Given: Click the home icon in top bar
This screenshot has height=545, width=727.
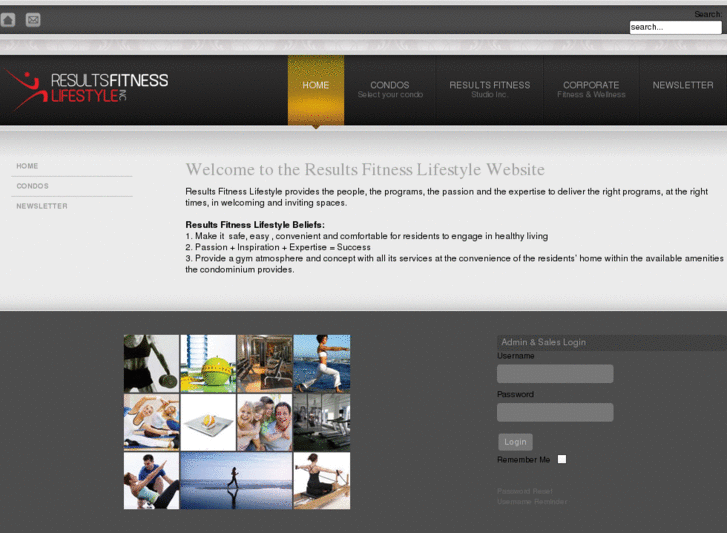Looking at the screenshot, I should tap(8, 20).
